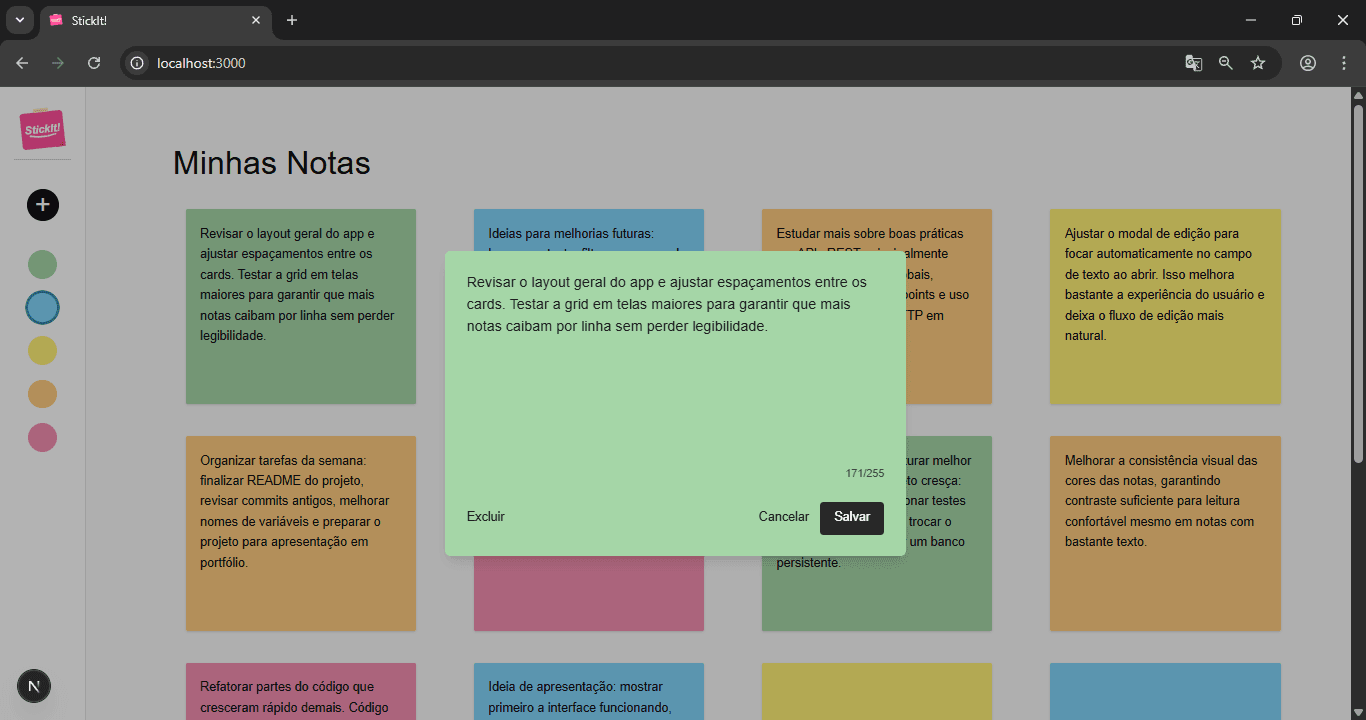This screenshot has height=720, width=1366.
Task: Click the Google Translate icon in address bar
Action: [1193, 63]
